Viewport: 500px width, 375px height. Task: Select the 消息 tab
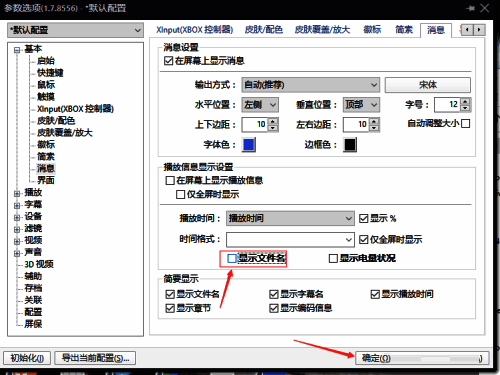click(436, 30)
